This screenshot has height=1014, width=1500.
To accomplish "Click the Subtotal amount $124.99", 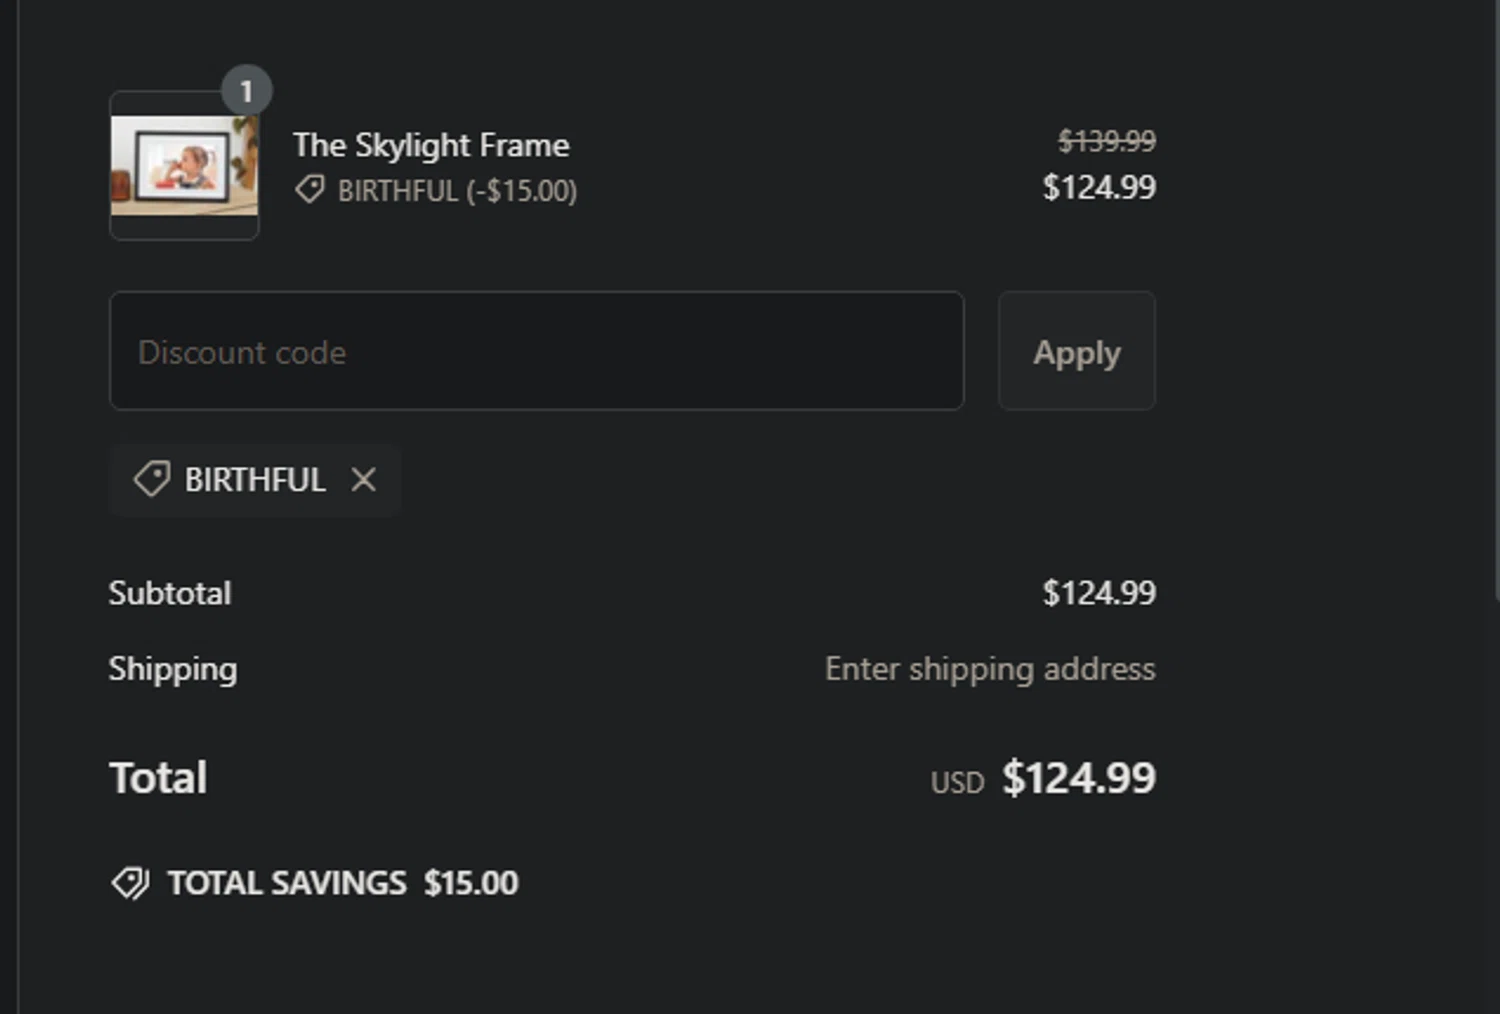I will point(1099,593).
